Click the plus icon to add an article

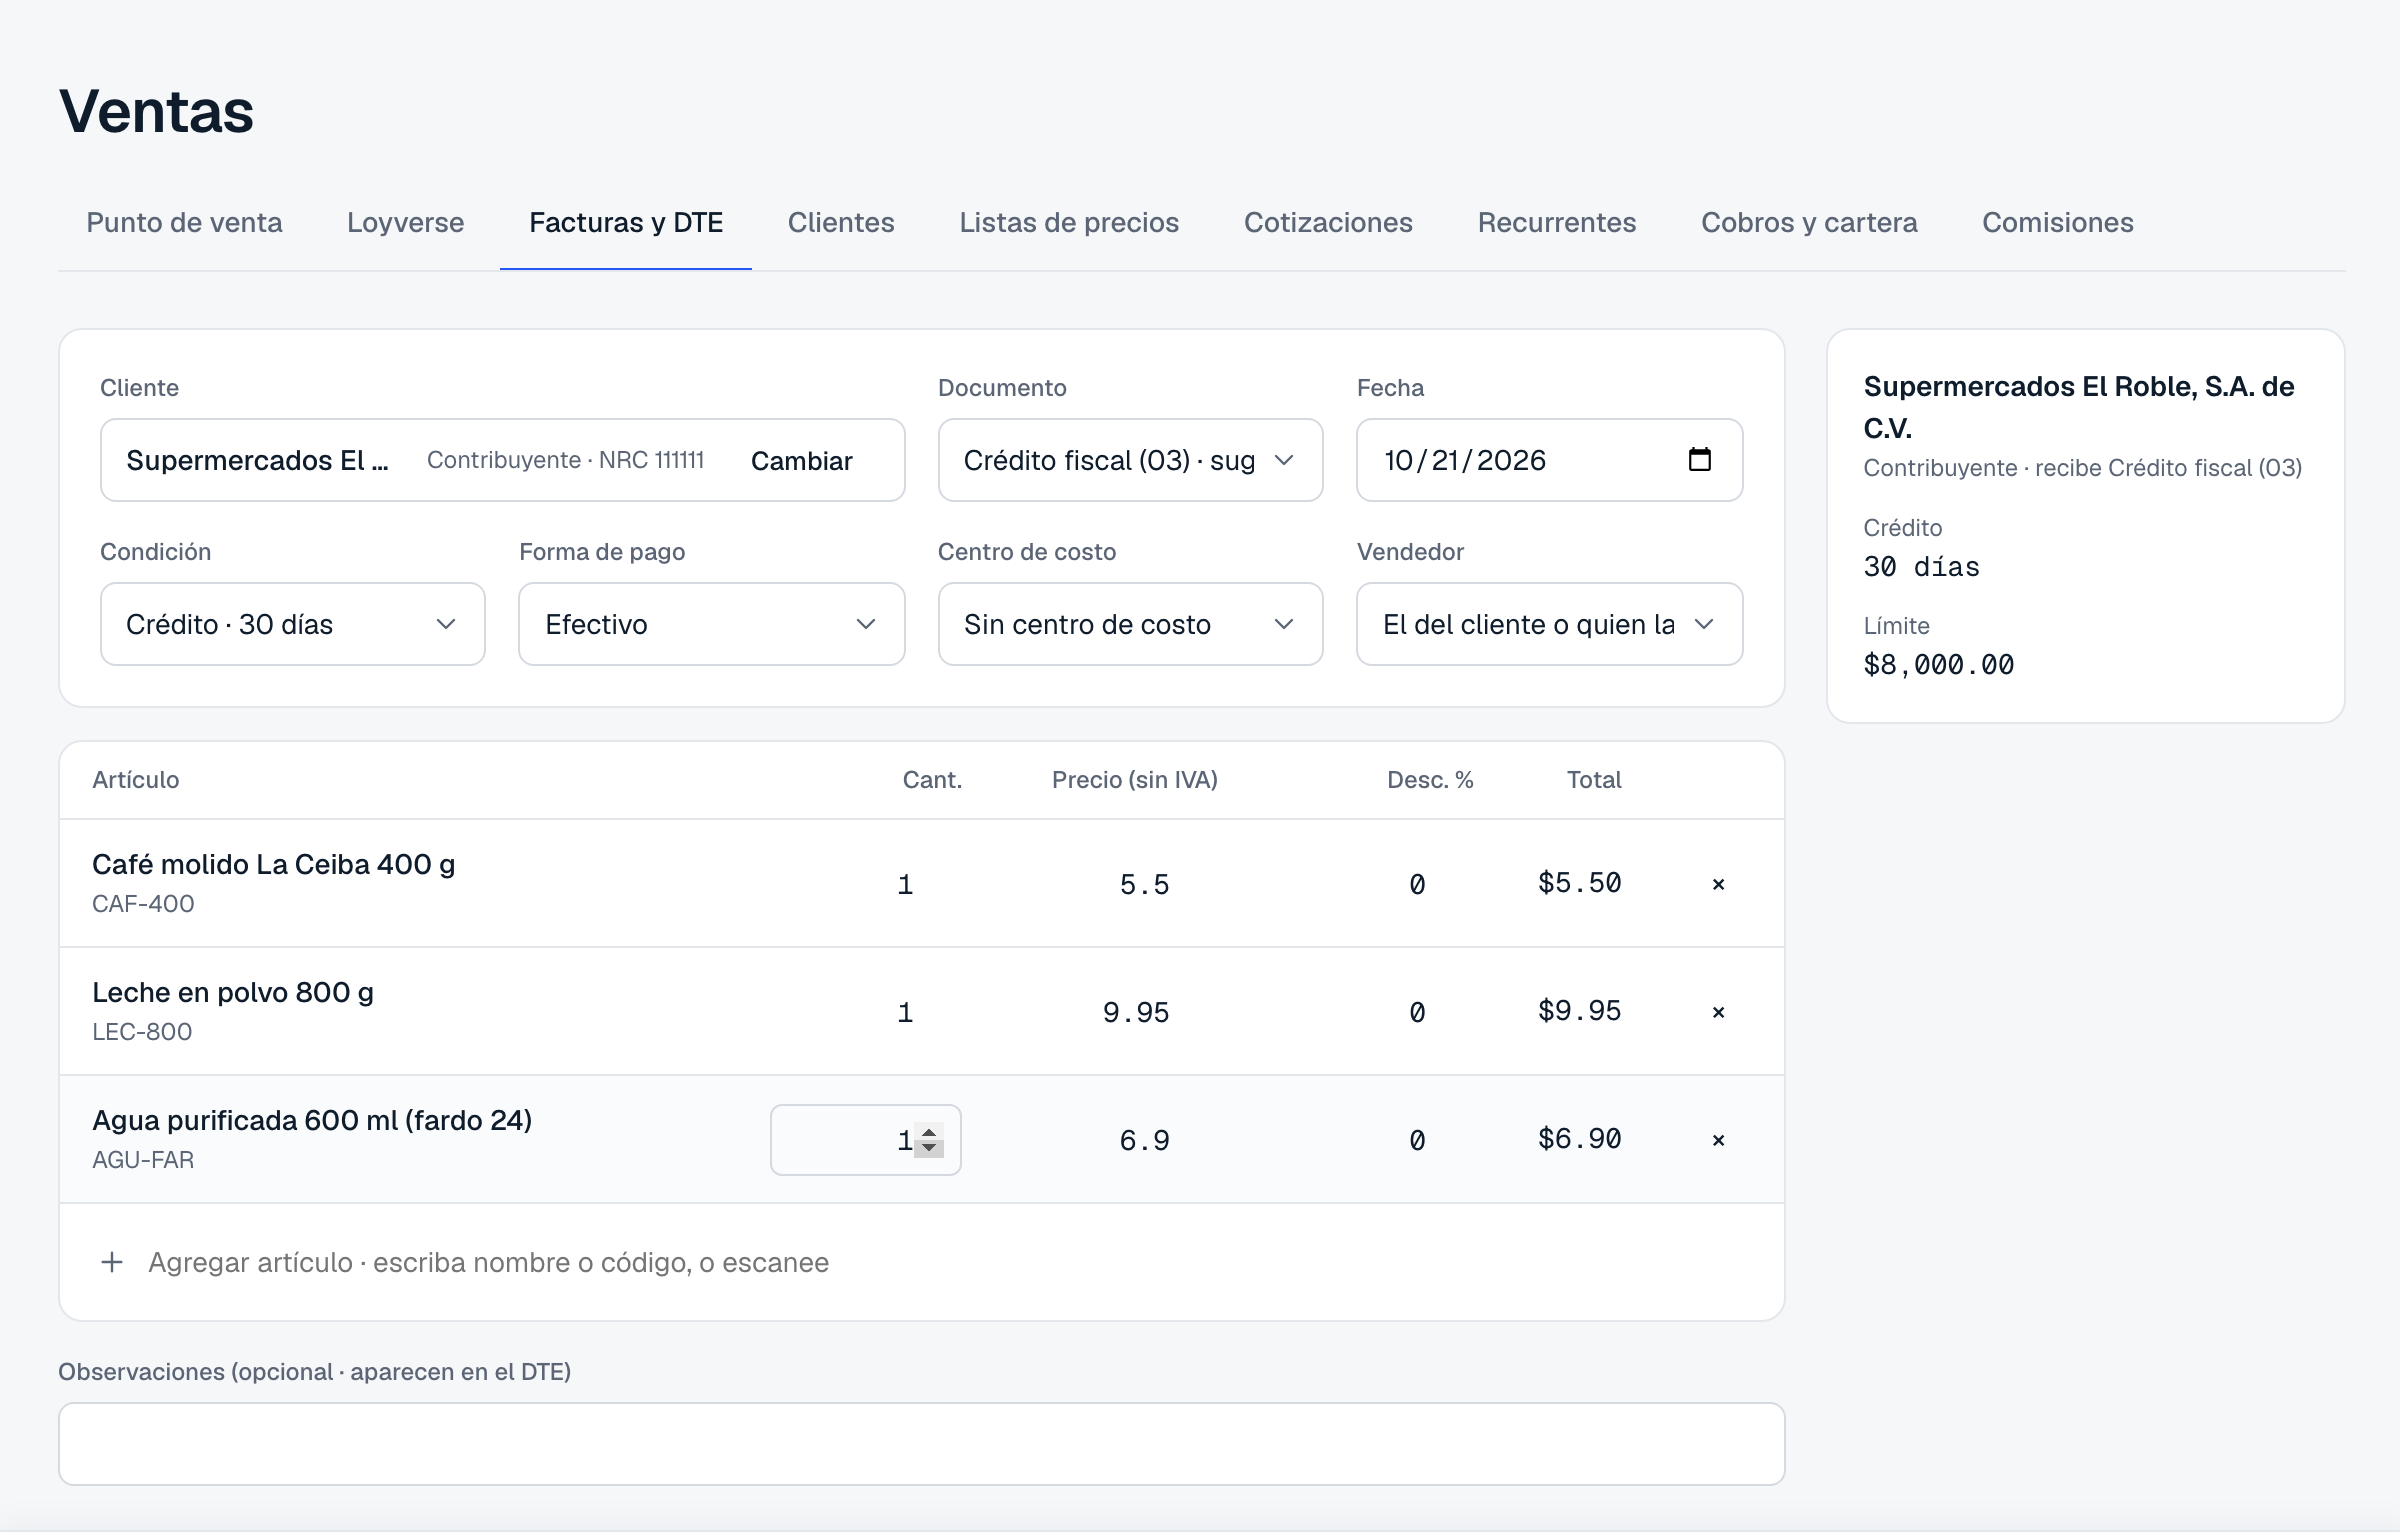112,1262
